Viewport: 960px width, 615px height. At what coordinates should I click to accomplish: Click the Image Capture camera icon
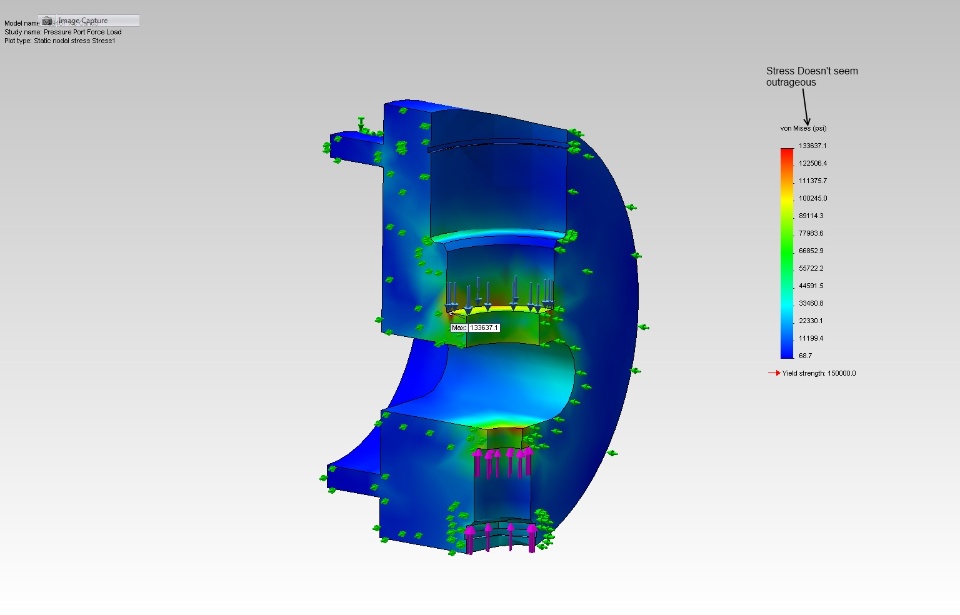[x=47, y=21]
